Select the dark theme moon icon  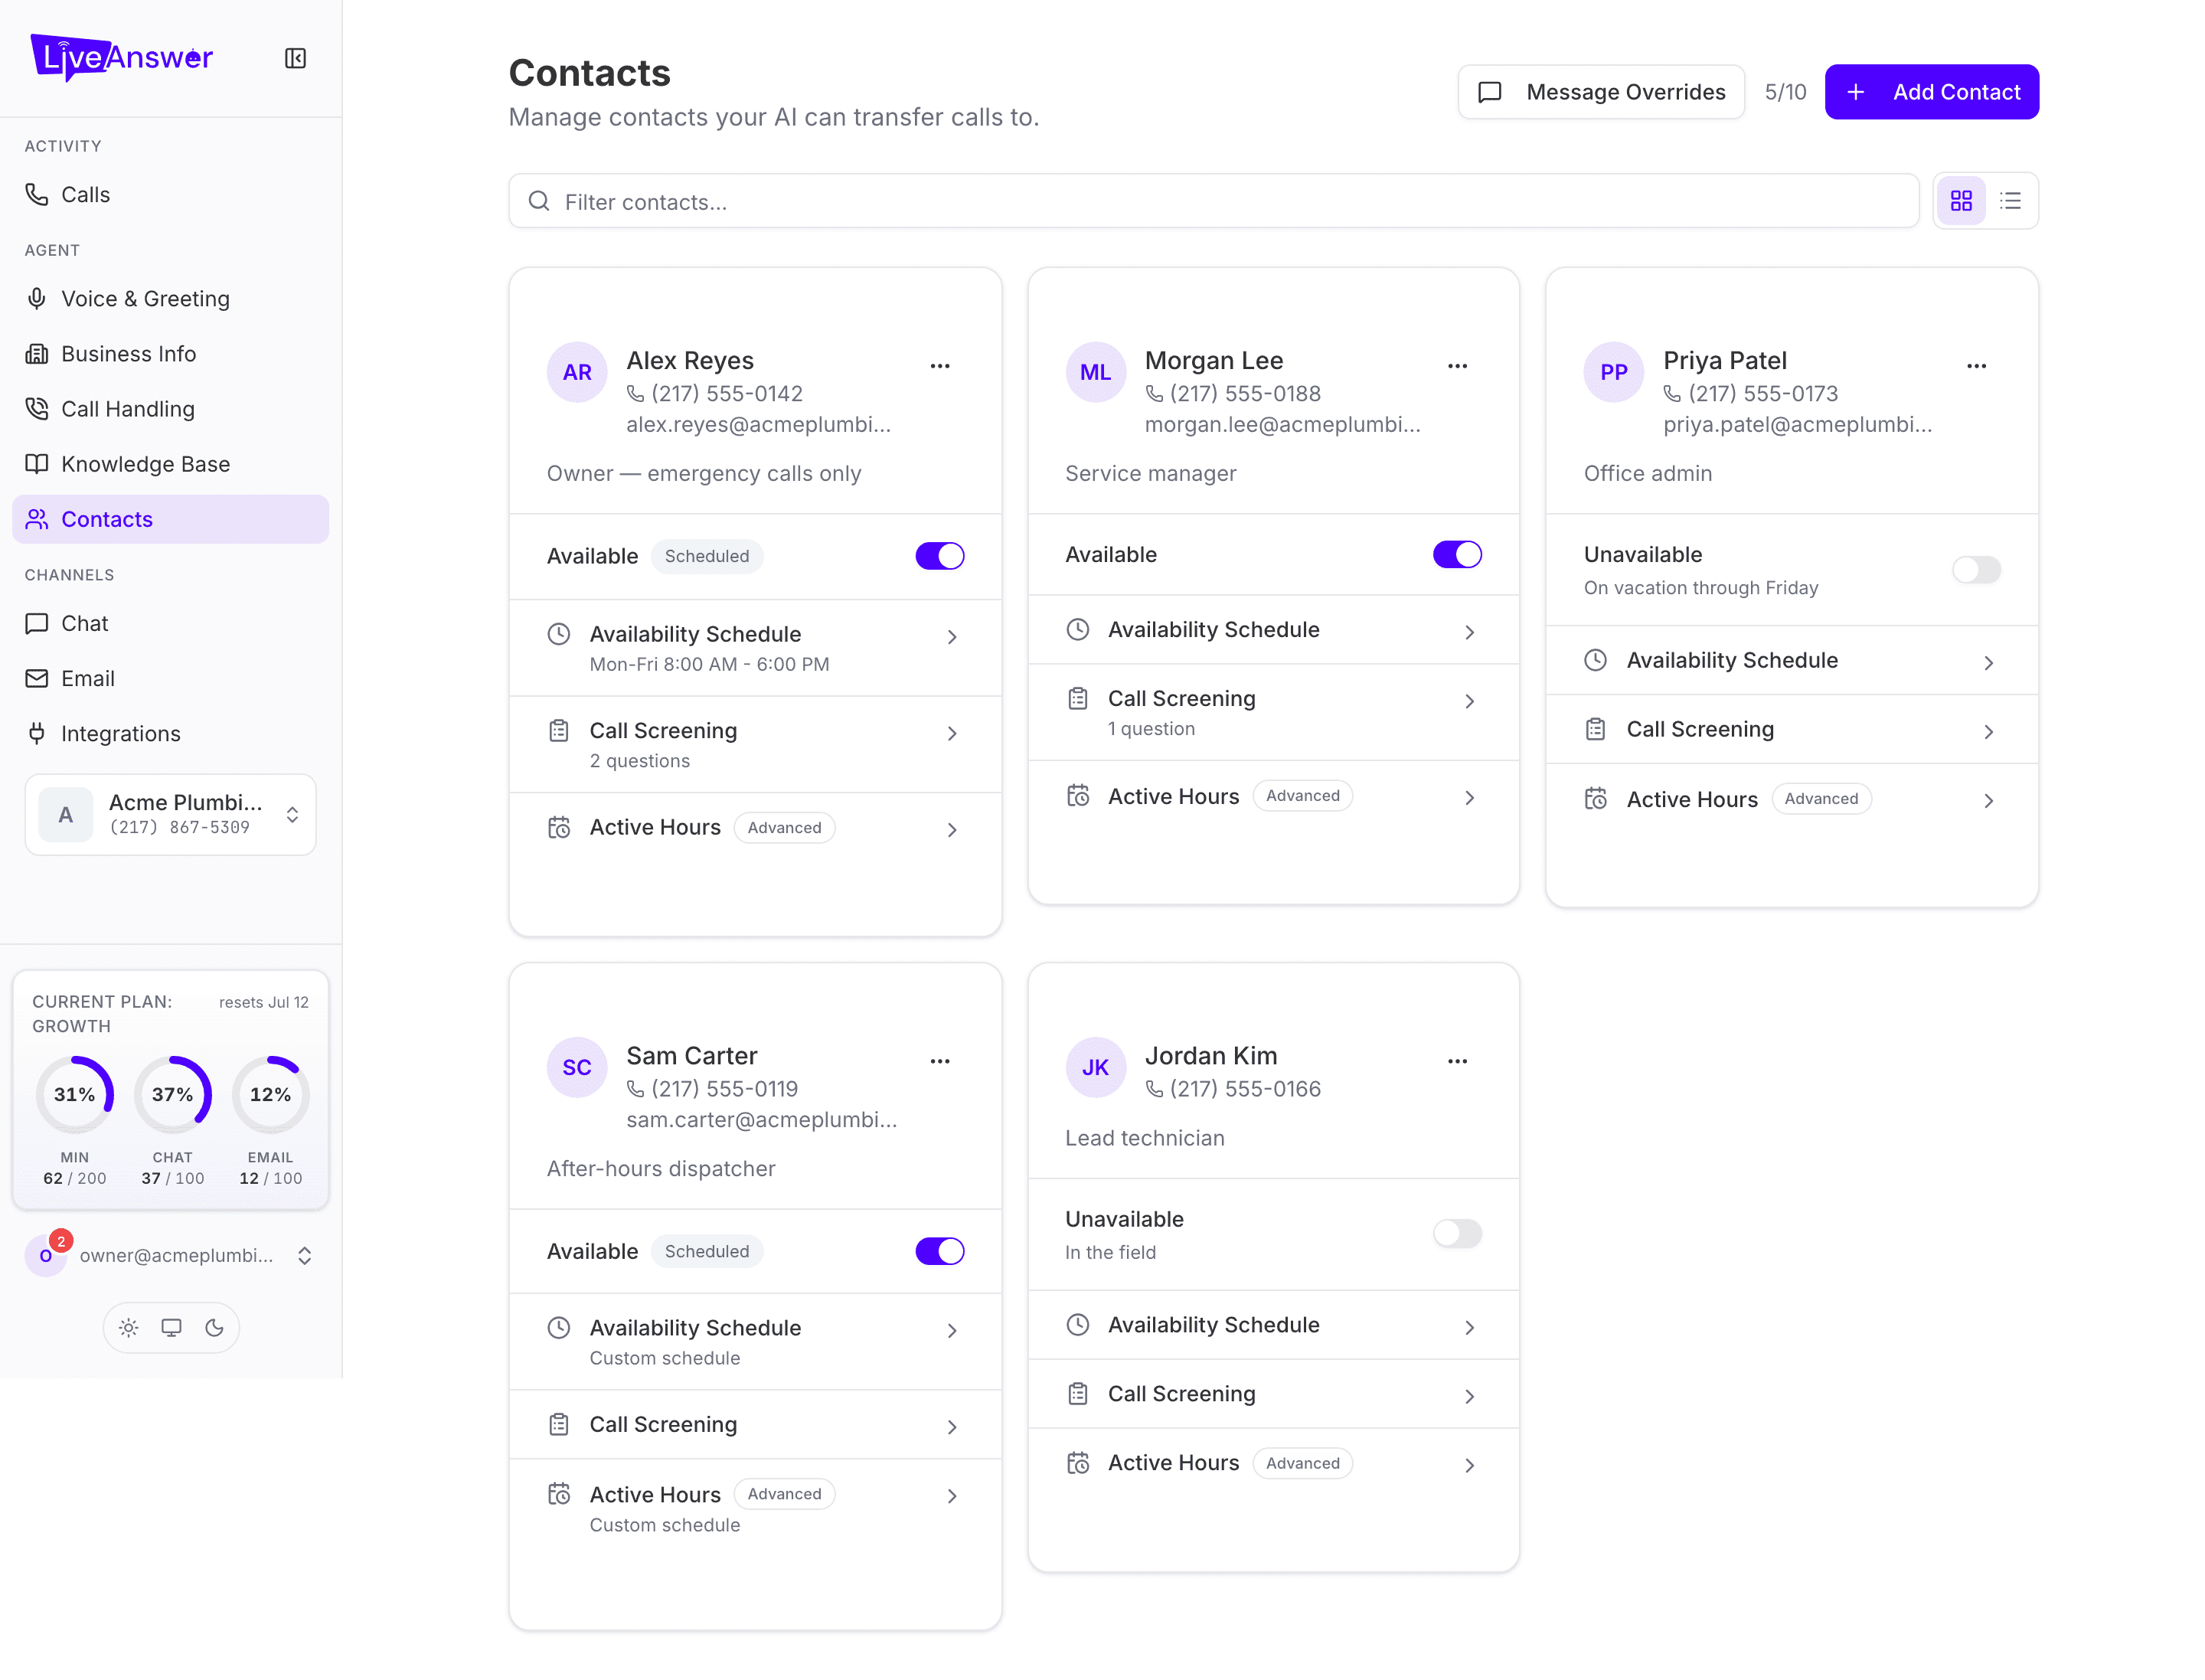(214, 1327)
